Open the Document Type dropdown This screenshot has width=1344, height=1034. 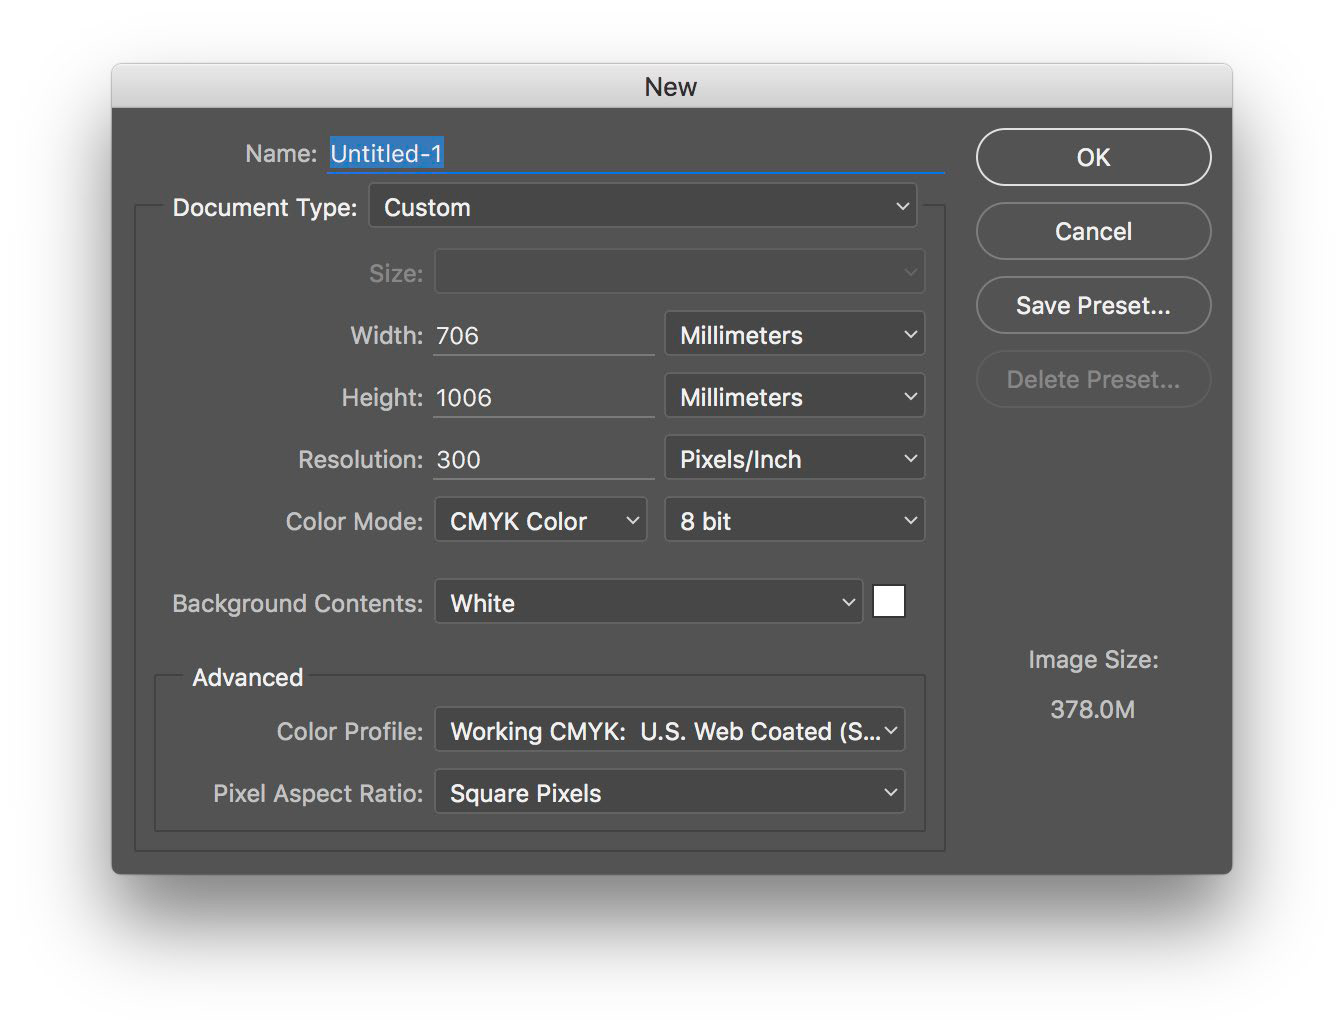(642, 207)
